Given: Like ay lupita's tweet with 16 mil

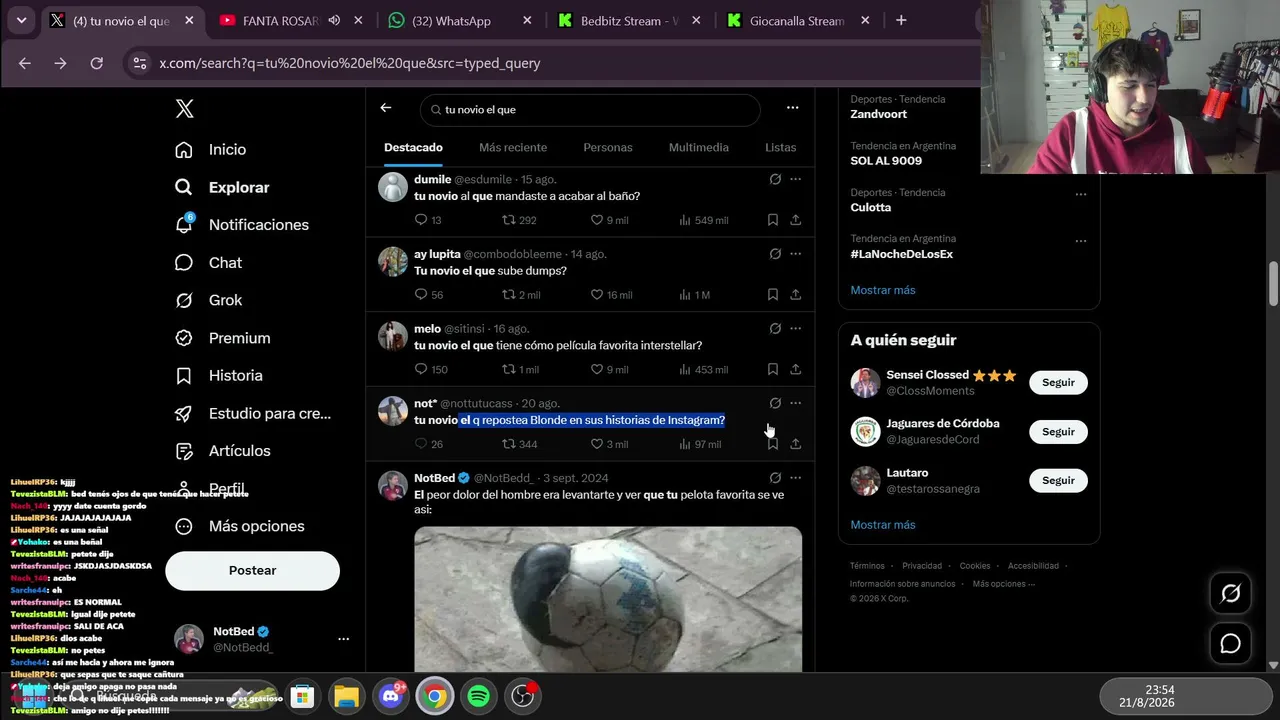Looking at the screenshot, I should (597, 294).
